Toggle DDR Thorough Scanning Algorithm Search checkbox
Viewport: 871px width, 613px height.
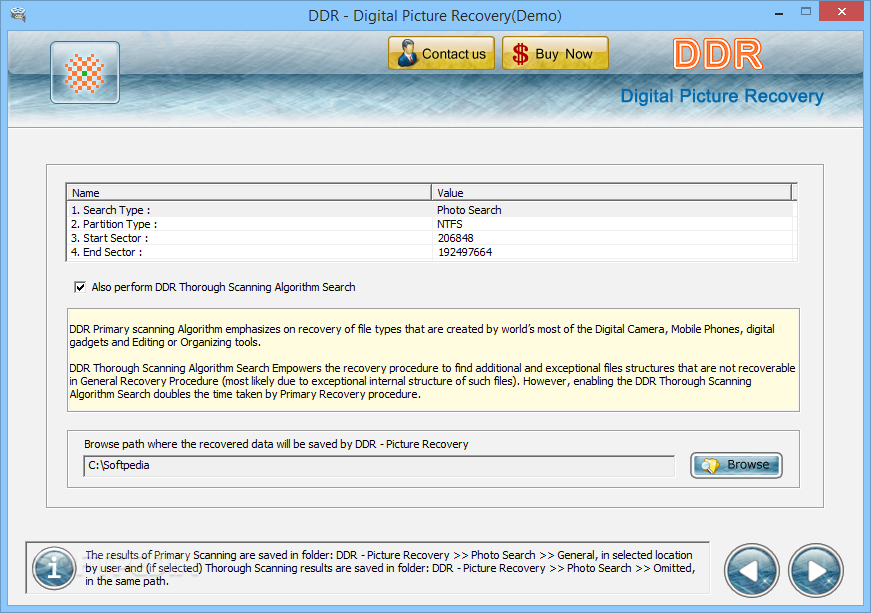pos(80,287)
